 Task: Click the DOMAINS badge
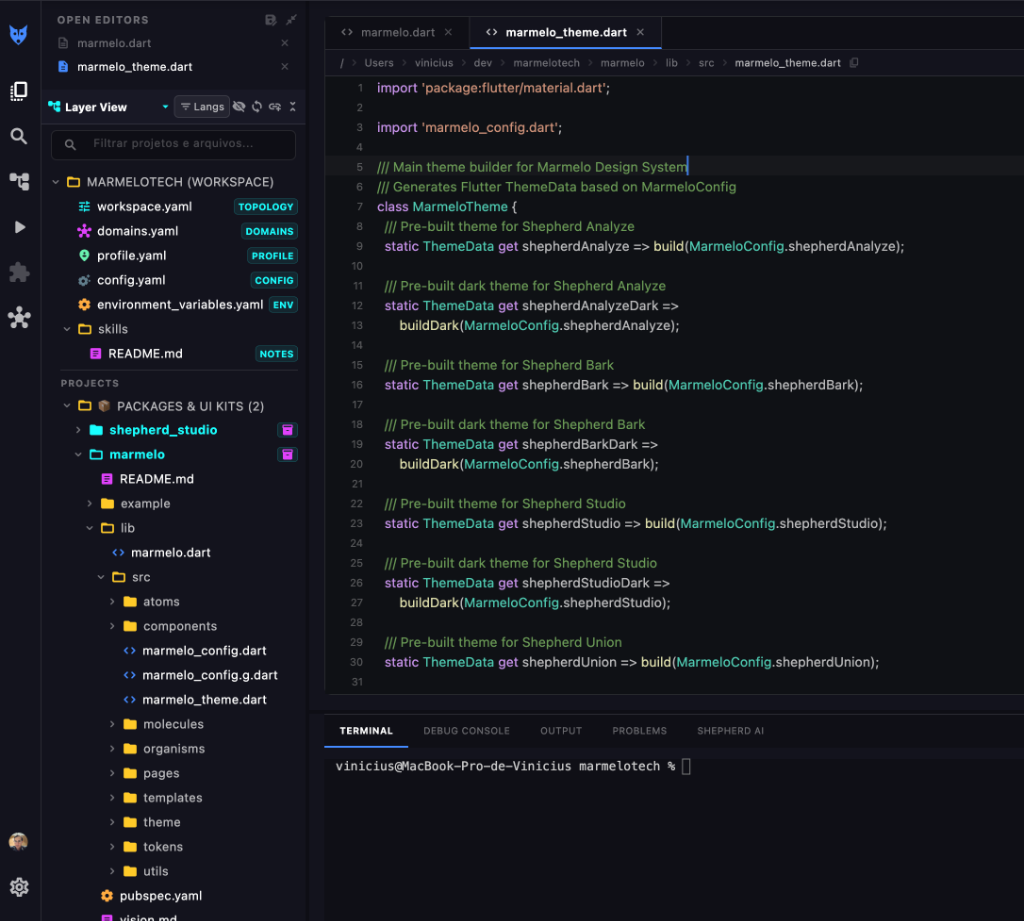pyautogui.click(x=269, y=231)
